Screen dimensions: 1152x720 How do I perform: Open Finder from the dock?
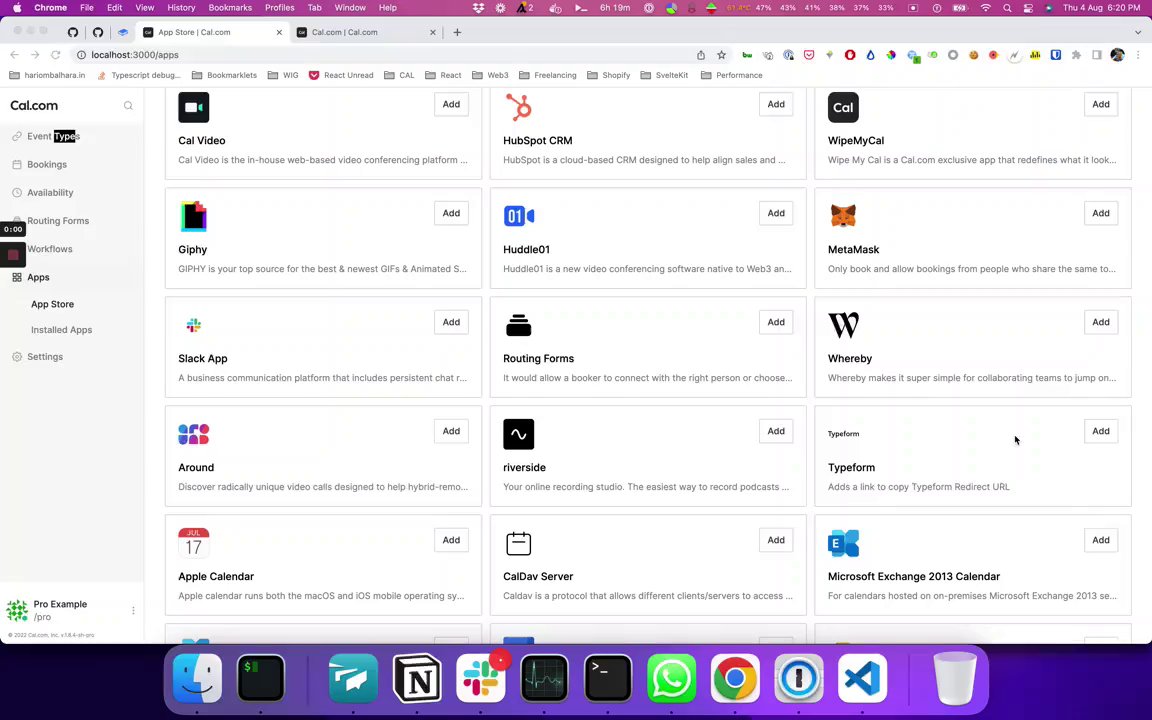(197, 678)
